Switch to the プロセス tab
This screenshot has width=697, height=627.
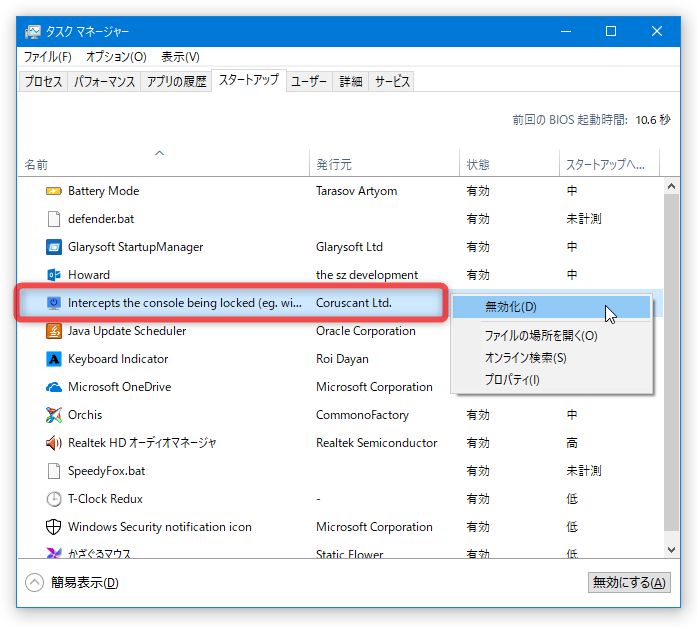click(43, 81)
